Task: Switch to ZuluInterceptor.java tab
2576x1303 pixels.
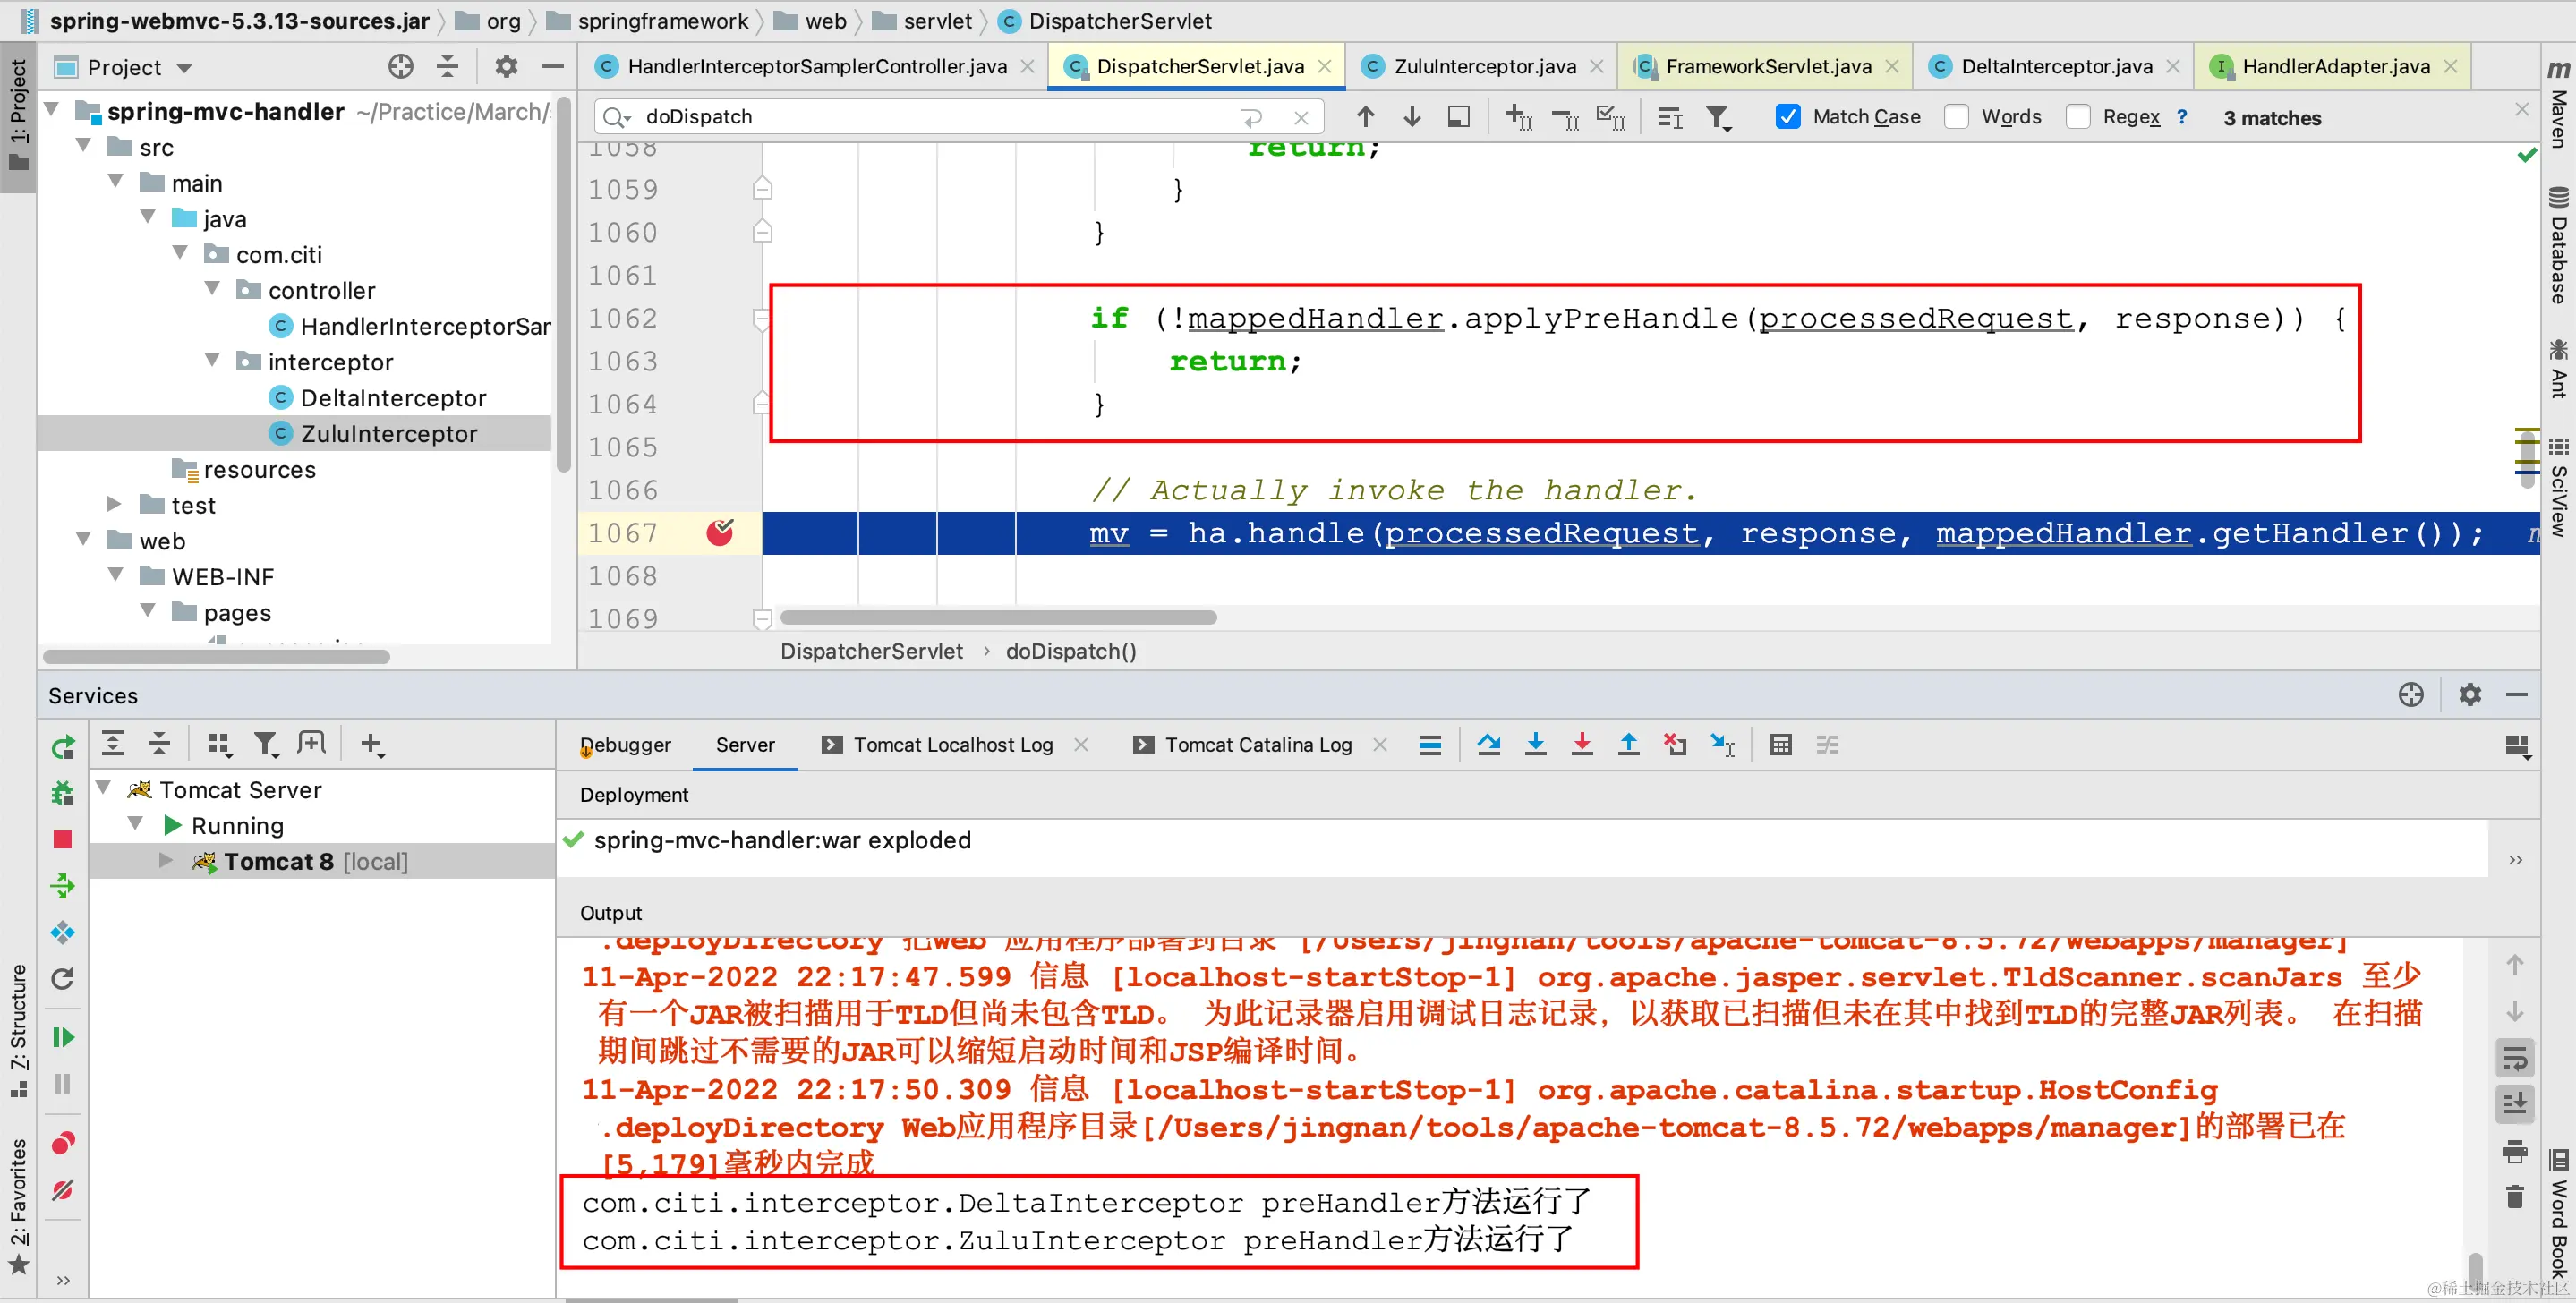Action: [1482, 66]
